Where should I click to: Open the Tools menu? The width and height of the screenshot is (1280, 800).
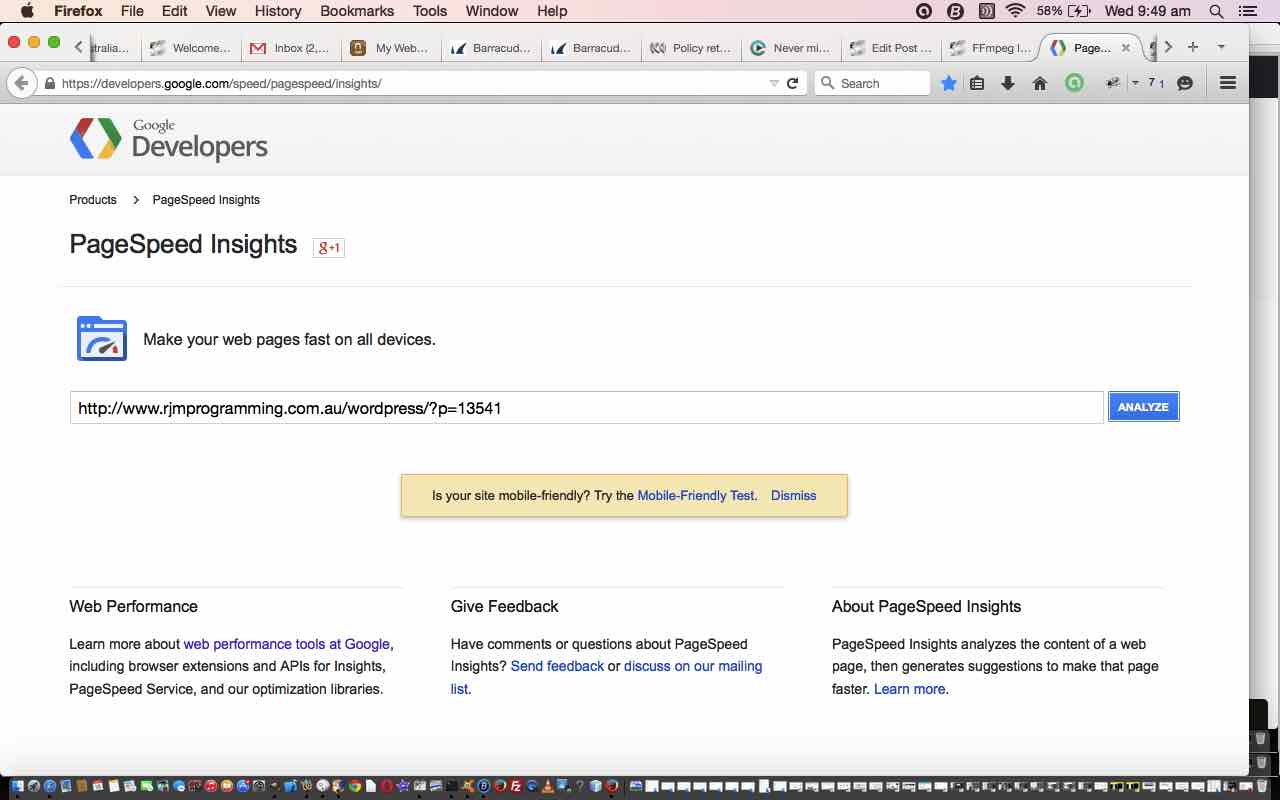[430, 11]
